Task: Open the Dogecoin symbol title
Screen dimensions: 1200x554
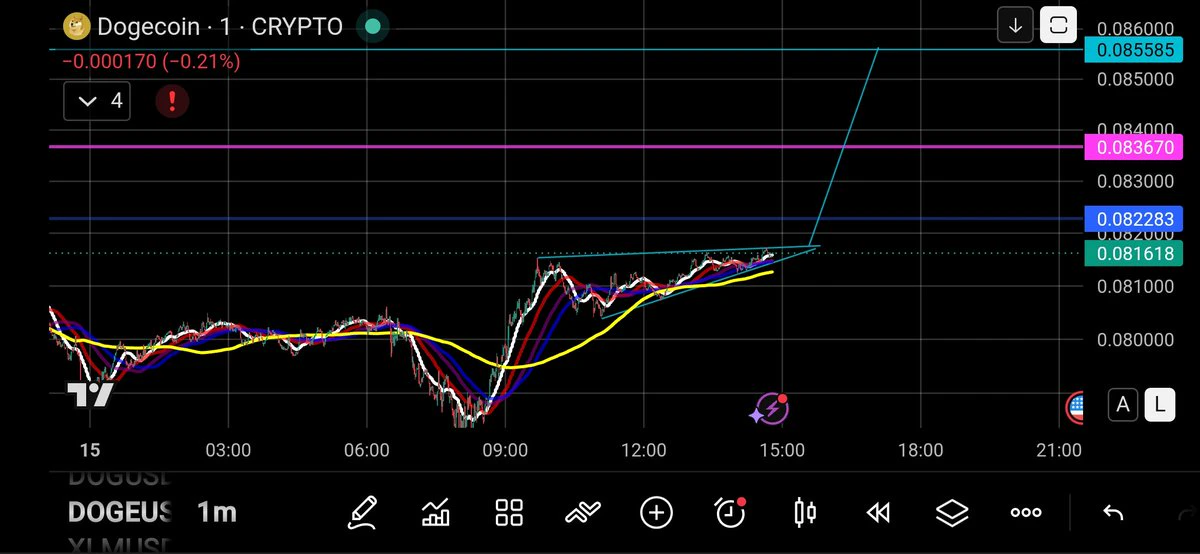Action: 220,27
